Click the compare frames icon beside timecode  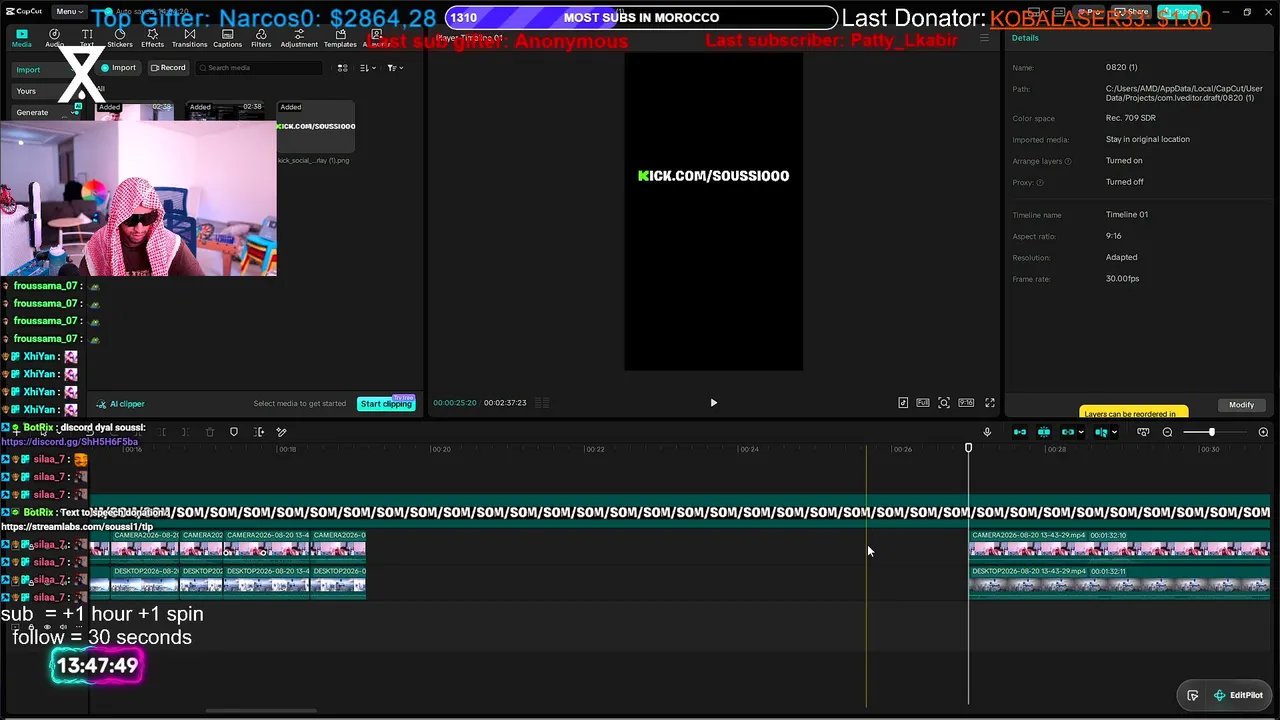tap(541, 403)
